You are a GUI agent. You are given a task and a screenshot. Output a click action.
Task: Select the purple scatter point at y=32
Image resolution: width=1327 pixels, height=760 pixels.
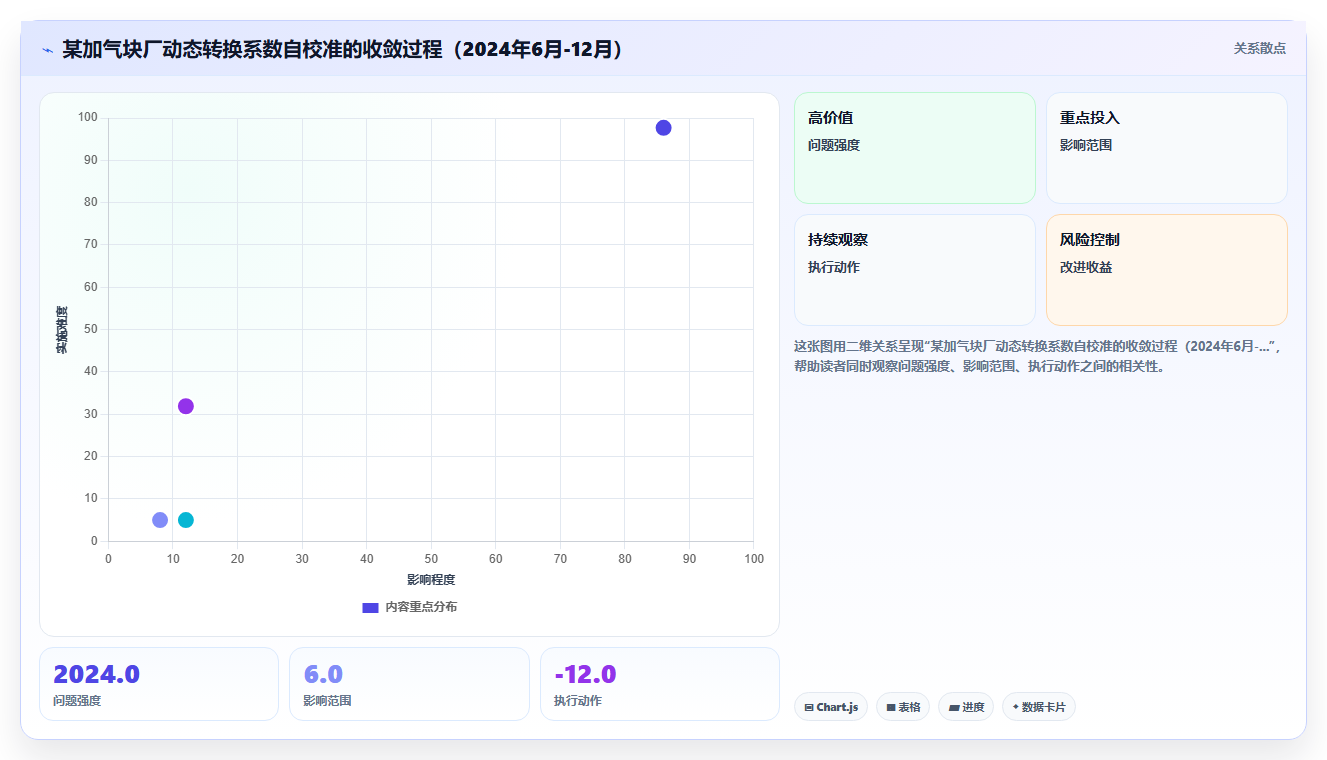click(x=185, y=406)
